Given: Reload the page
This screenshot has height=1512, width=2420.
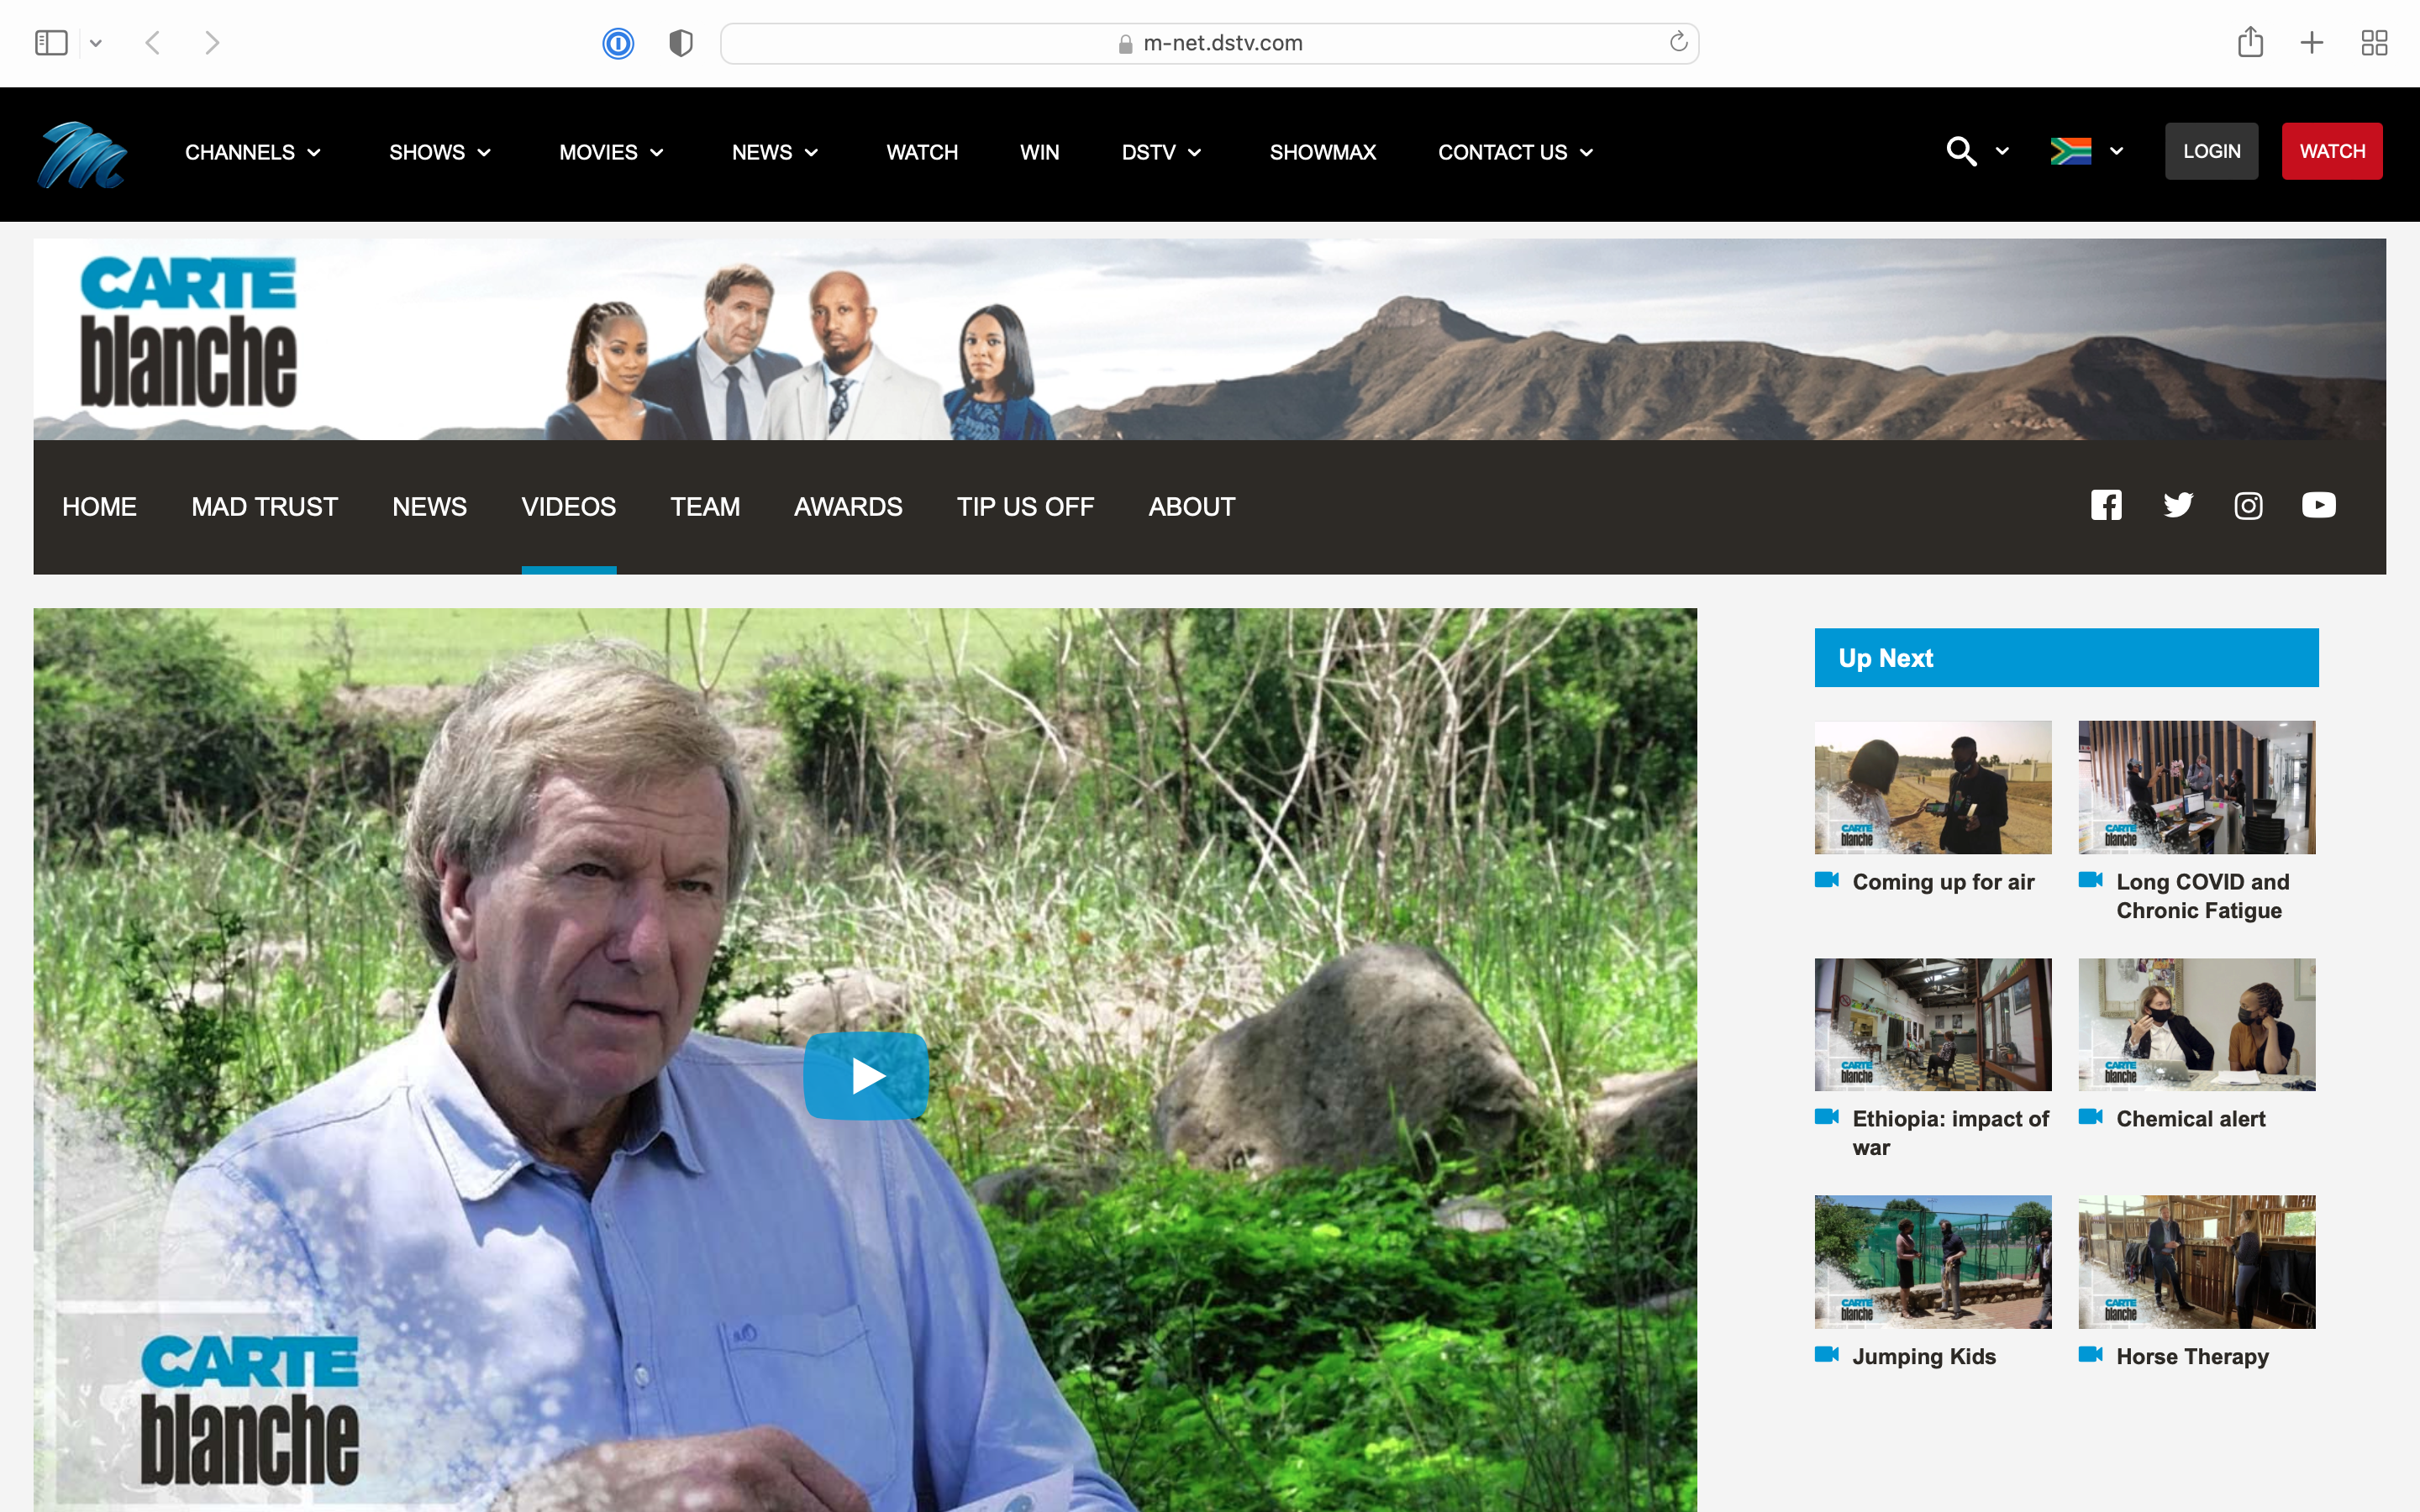Looking at the screenshot, I should 1678,42.
